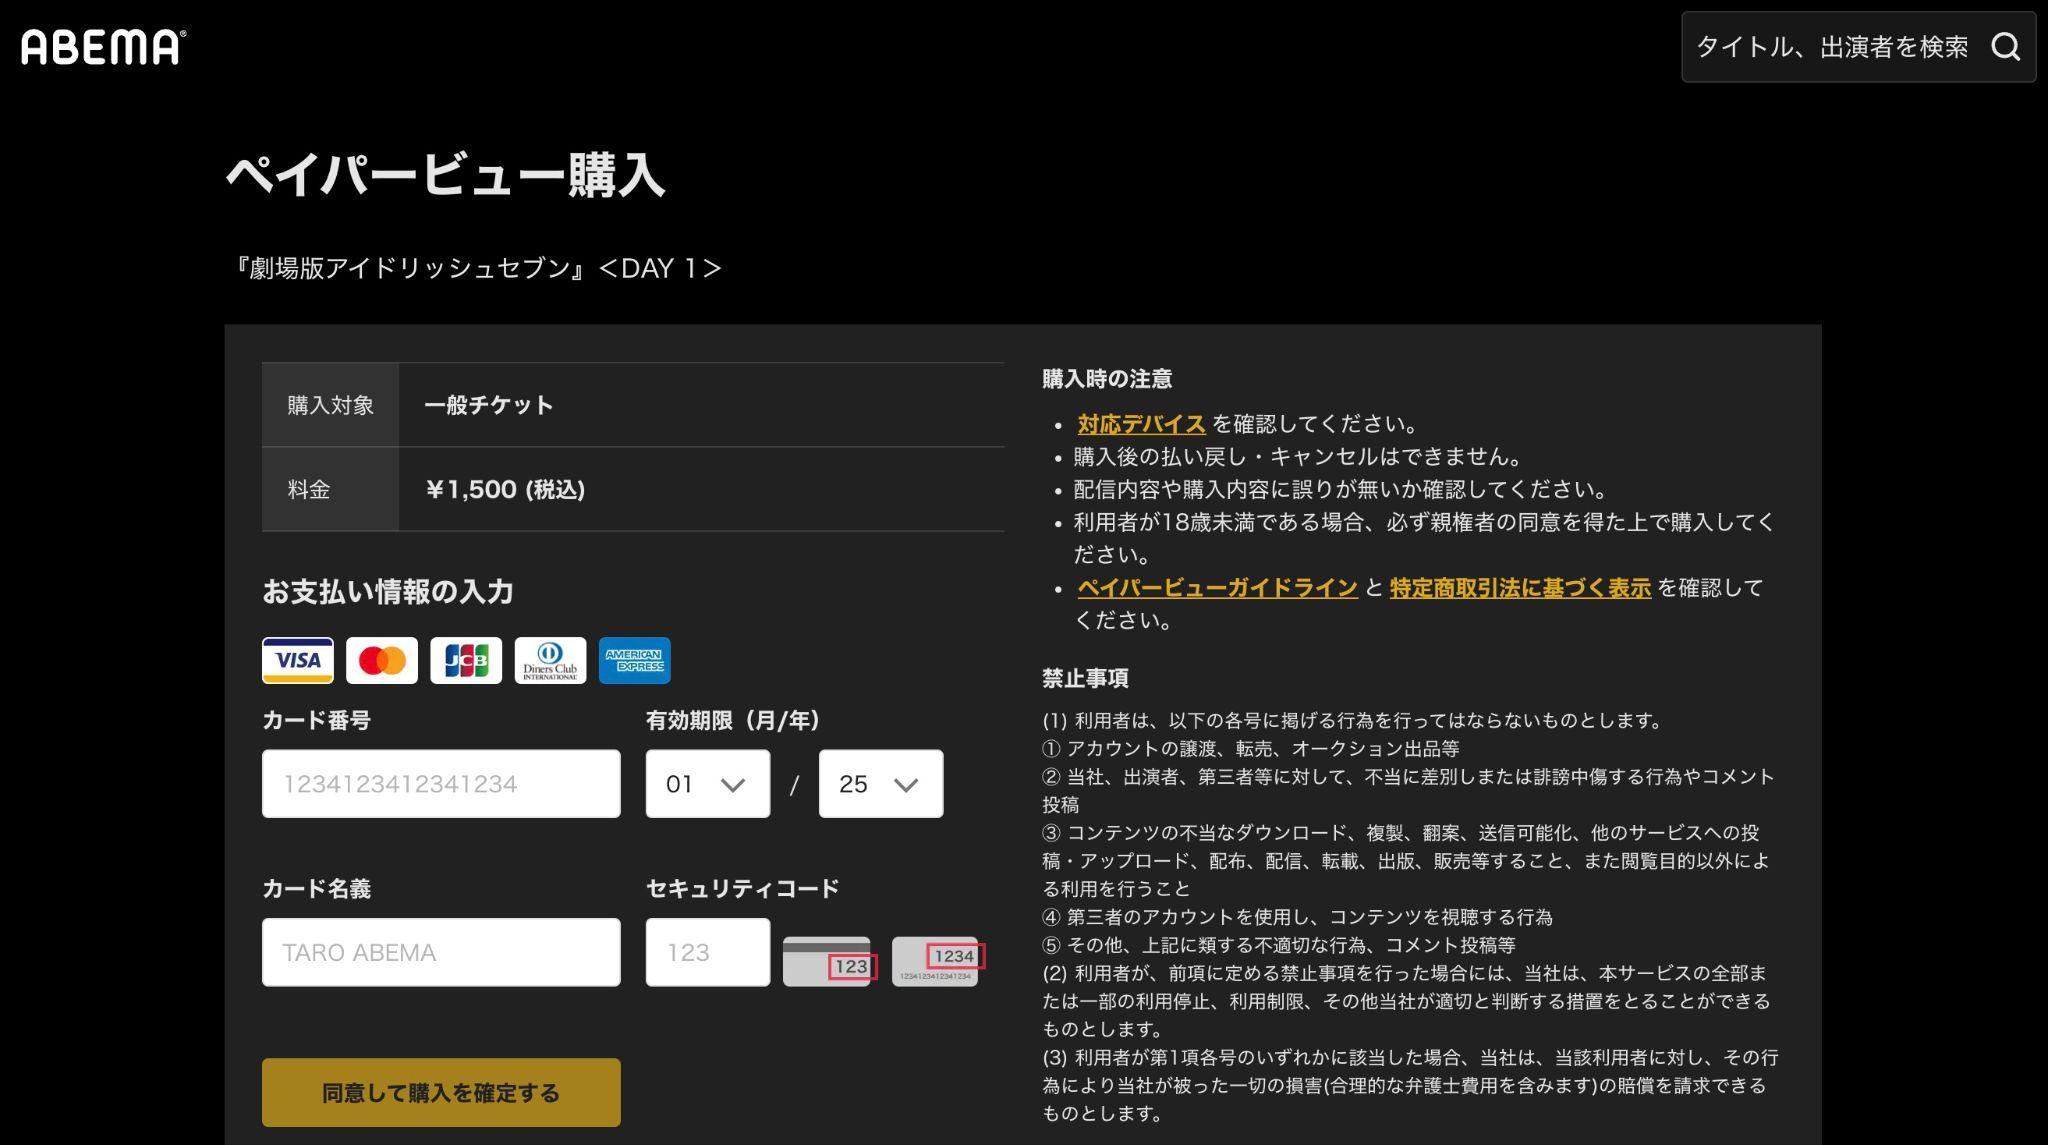Screen dimensions: 2048x1145
Task: Click the title and cast search box
Action: tap(1858, 47)
